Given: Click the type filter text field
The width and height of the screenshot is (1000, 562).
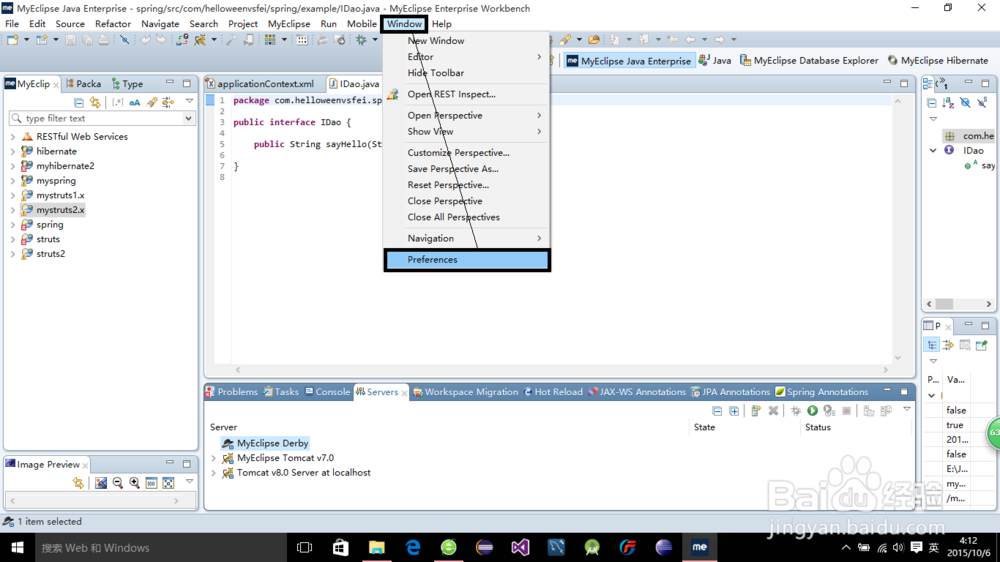Looking at the screenshot, I should [x=96, y=119].
